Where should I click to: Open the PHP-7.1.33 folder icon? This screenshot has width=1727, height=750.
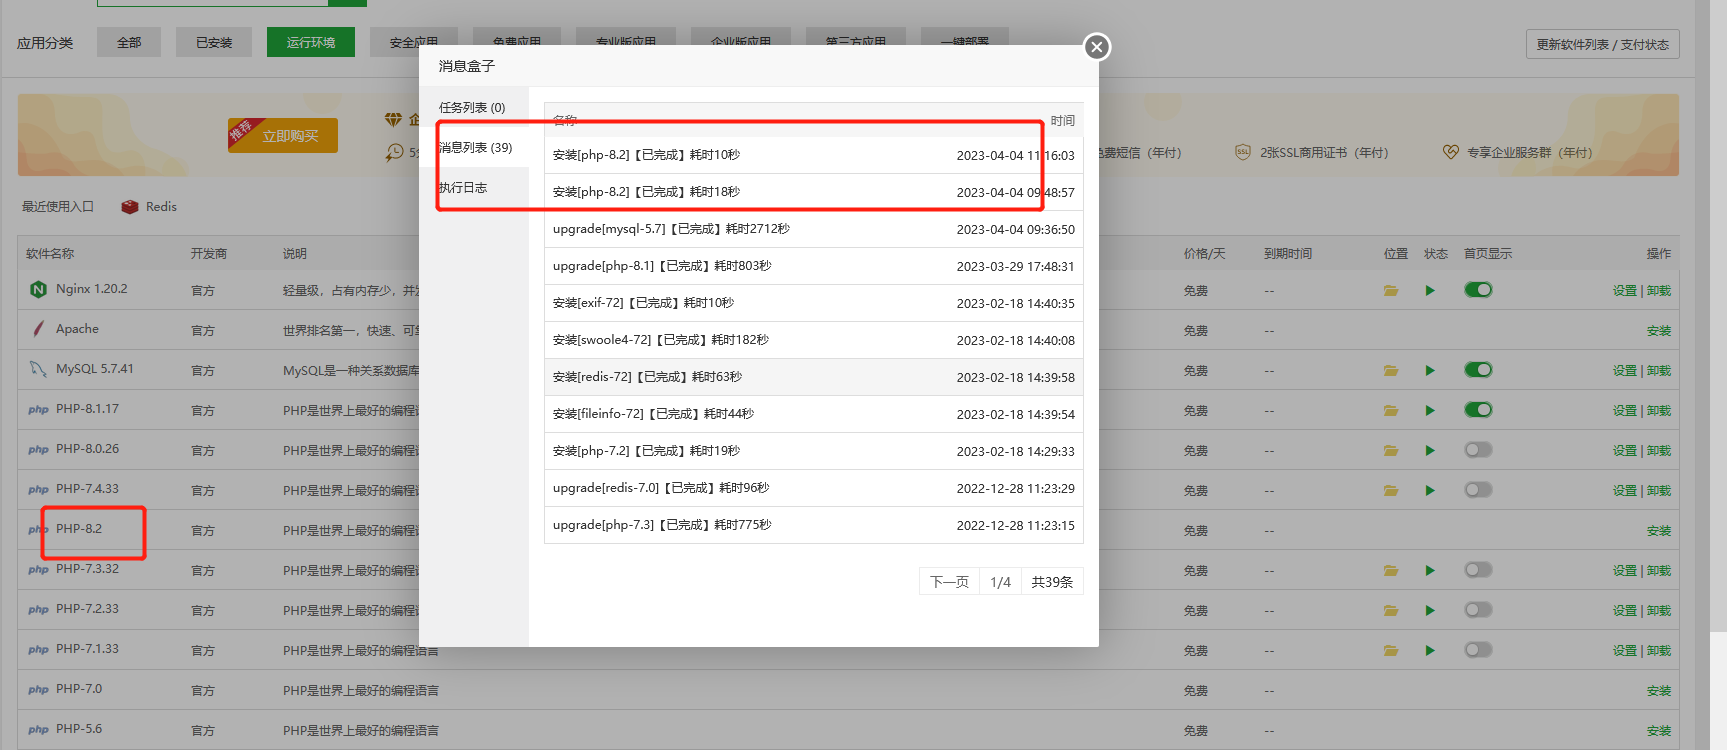(1391, 650)
